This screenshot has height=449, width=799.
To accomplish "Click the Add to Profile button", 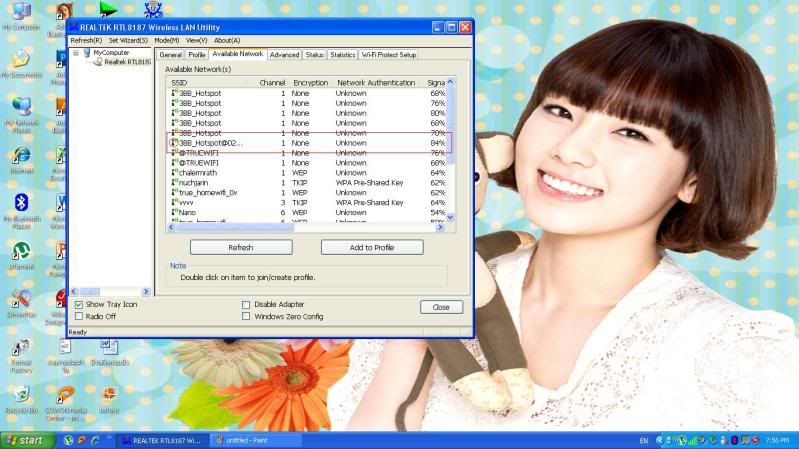I will coord(372,247).
